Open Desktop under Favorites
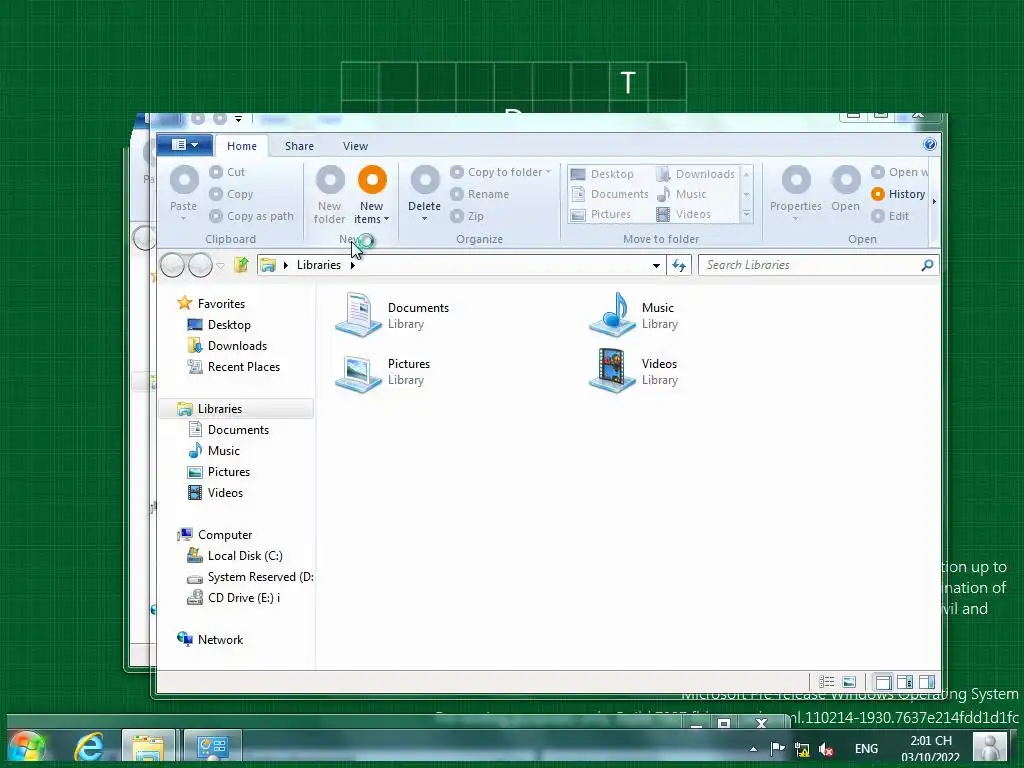This screenshot has height=768, width=1024. [219, 325]
